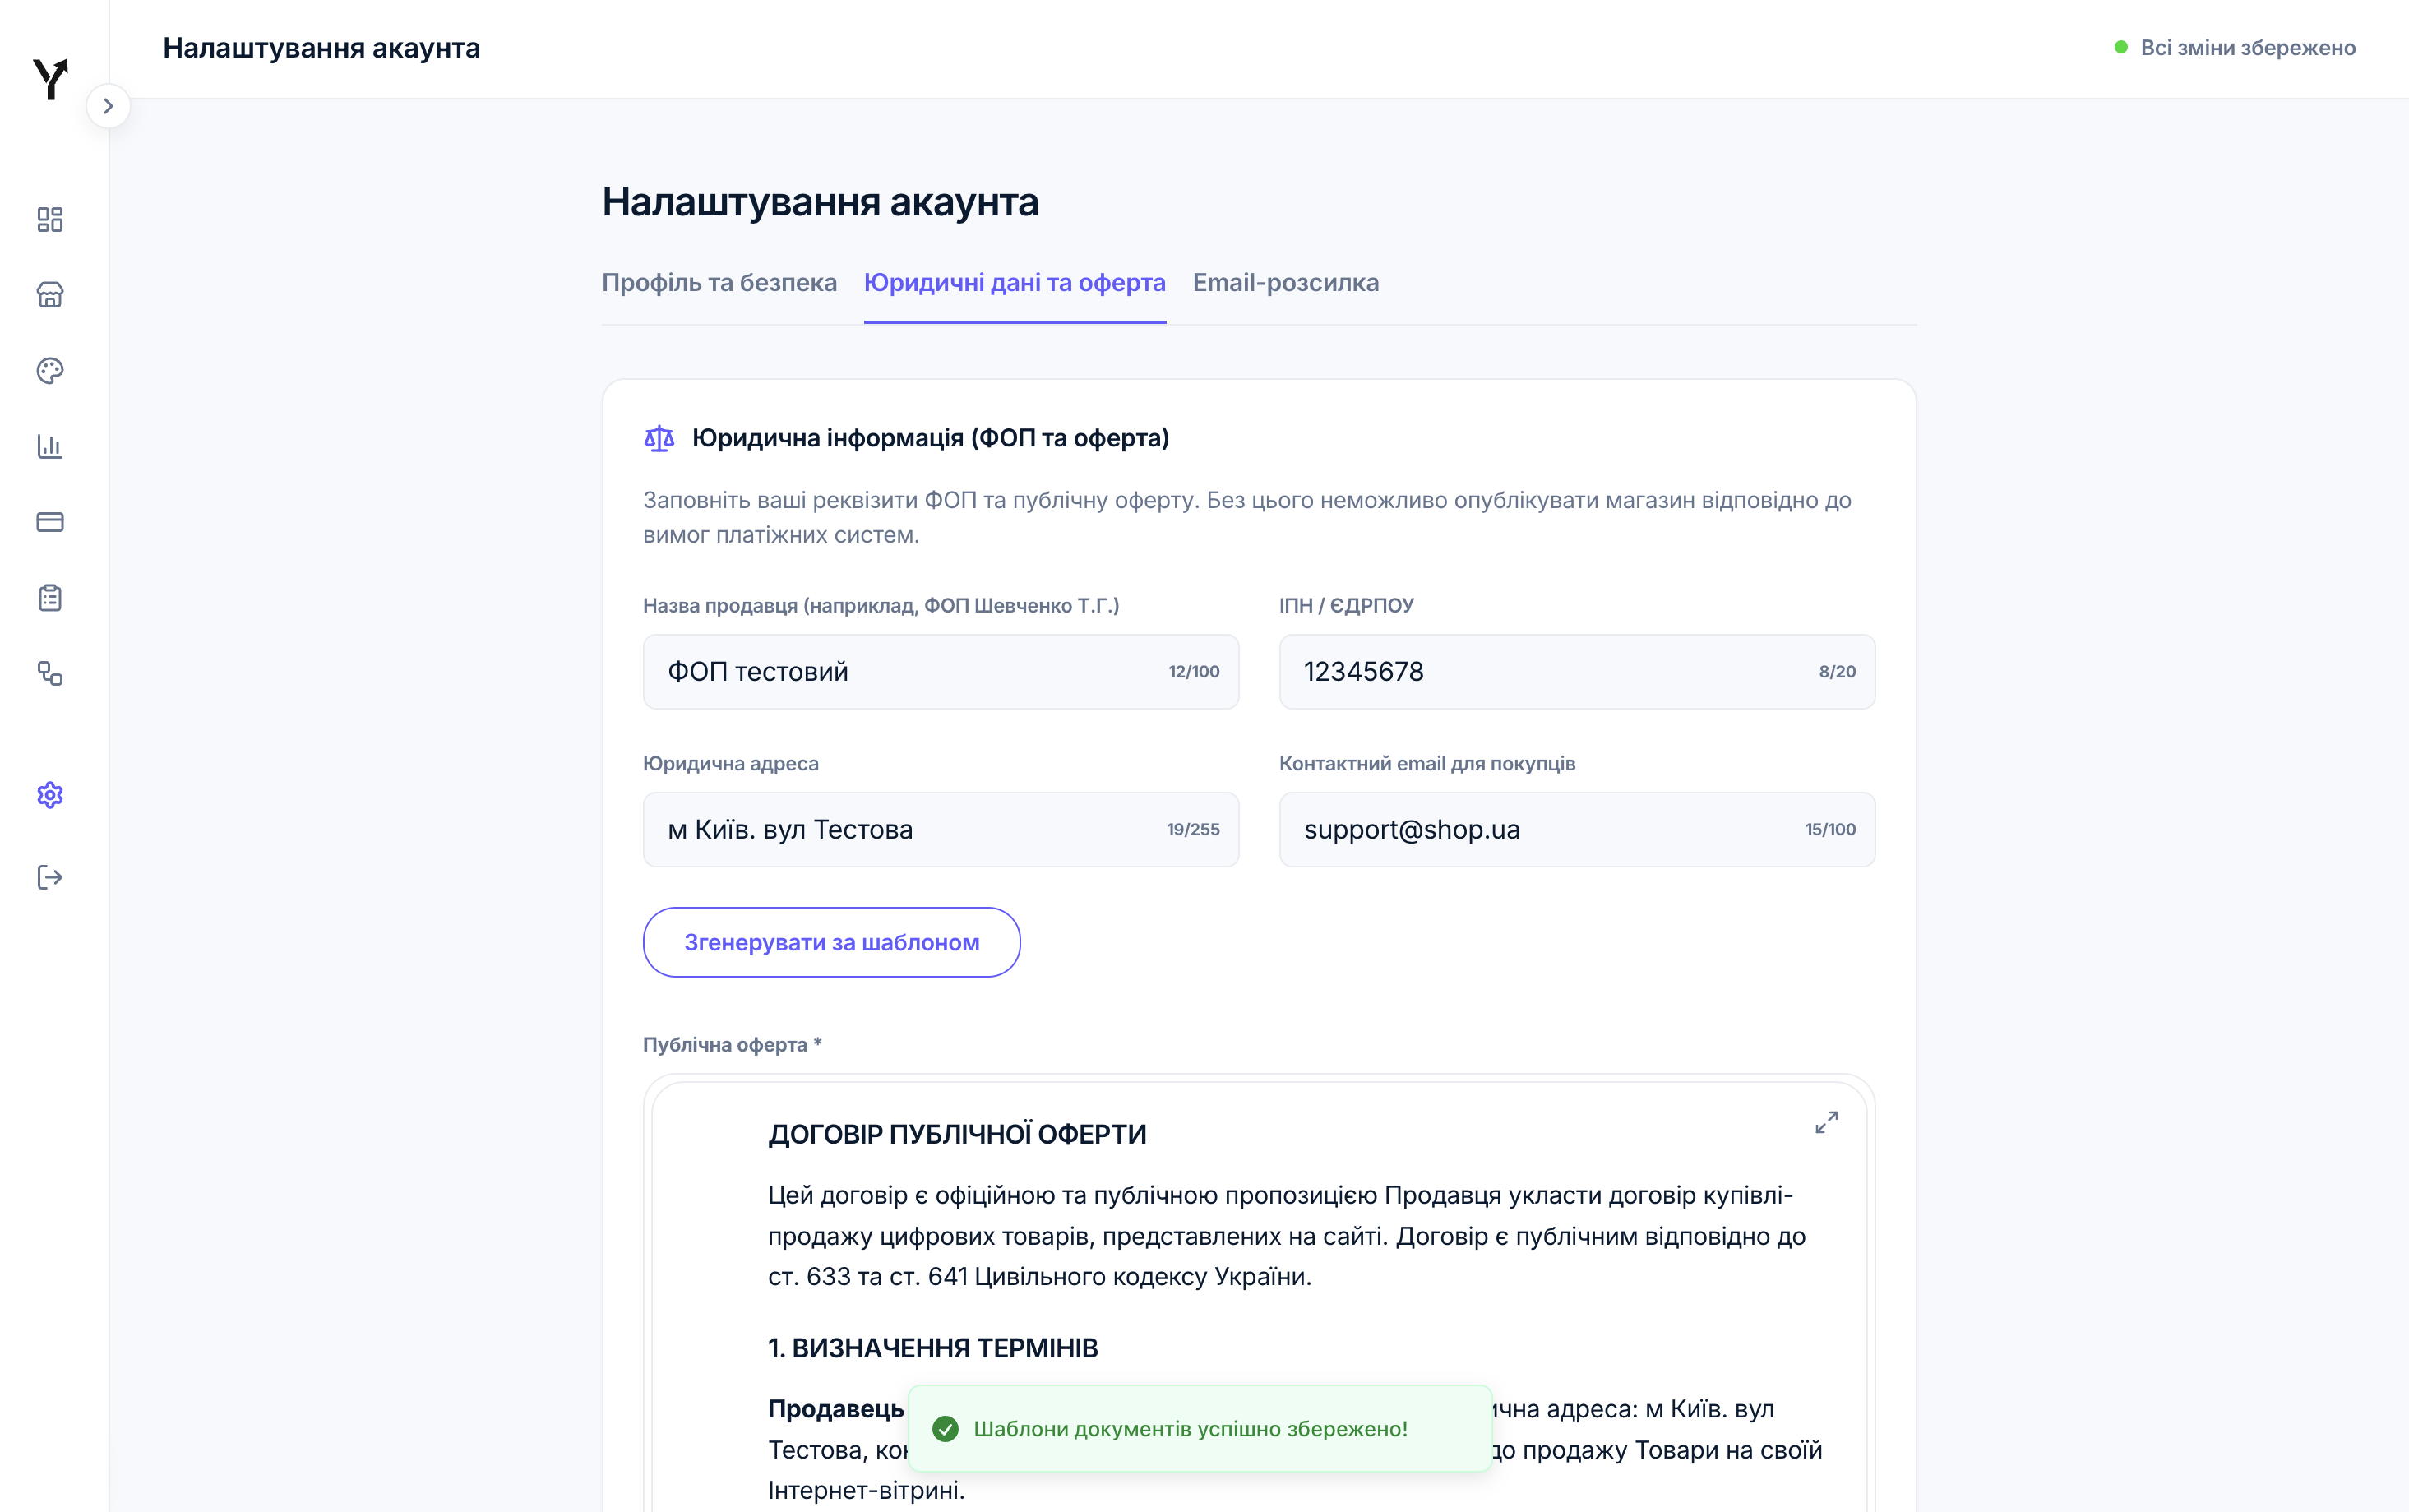Open the analytics bar chart icon
The width and height of the screenshot is (2409, 1512).
(x=50, y=446)
